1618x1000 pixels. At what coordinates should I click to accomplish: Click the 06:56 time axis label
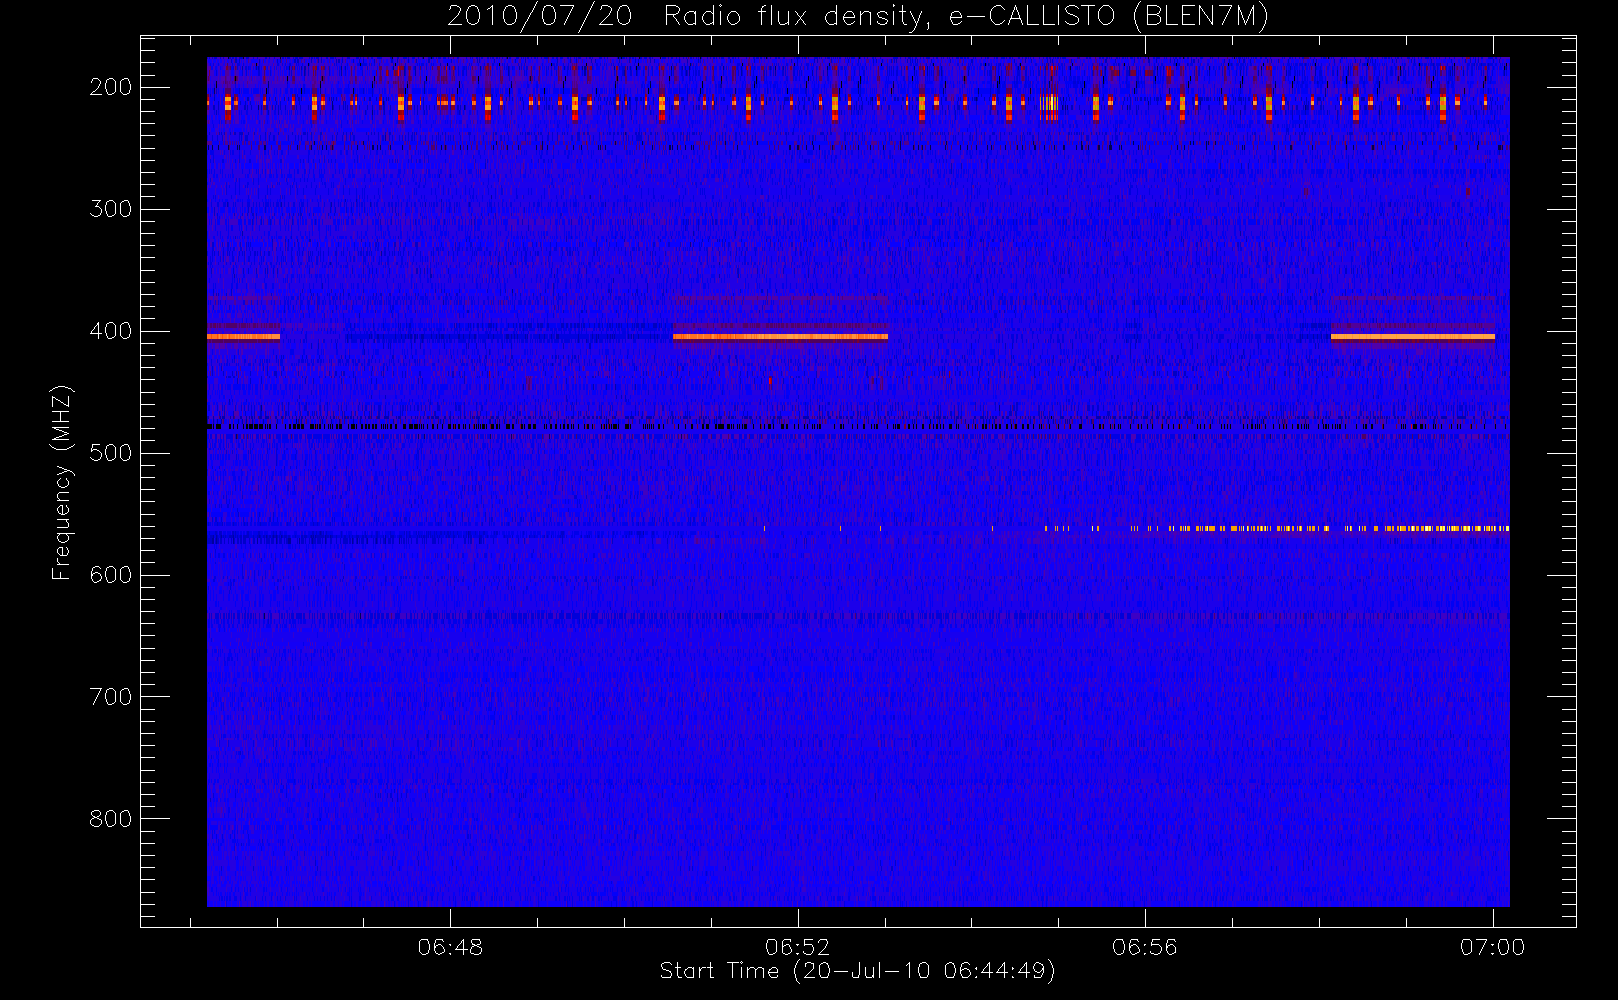(x=1145, y=946)
